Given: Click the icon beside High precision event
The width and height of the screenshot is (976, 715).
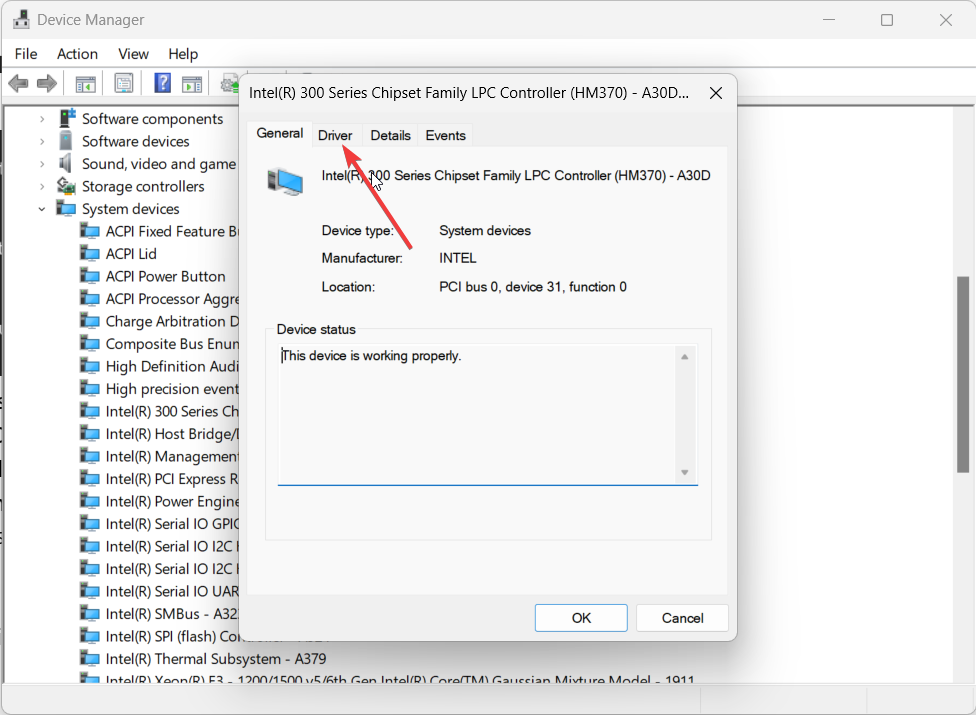Looking at the screenshot, I should click(x=90, y=388).
